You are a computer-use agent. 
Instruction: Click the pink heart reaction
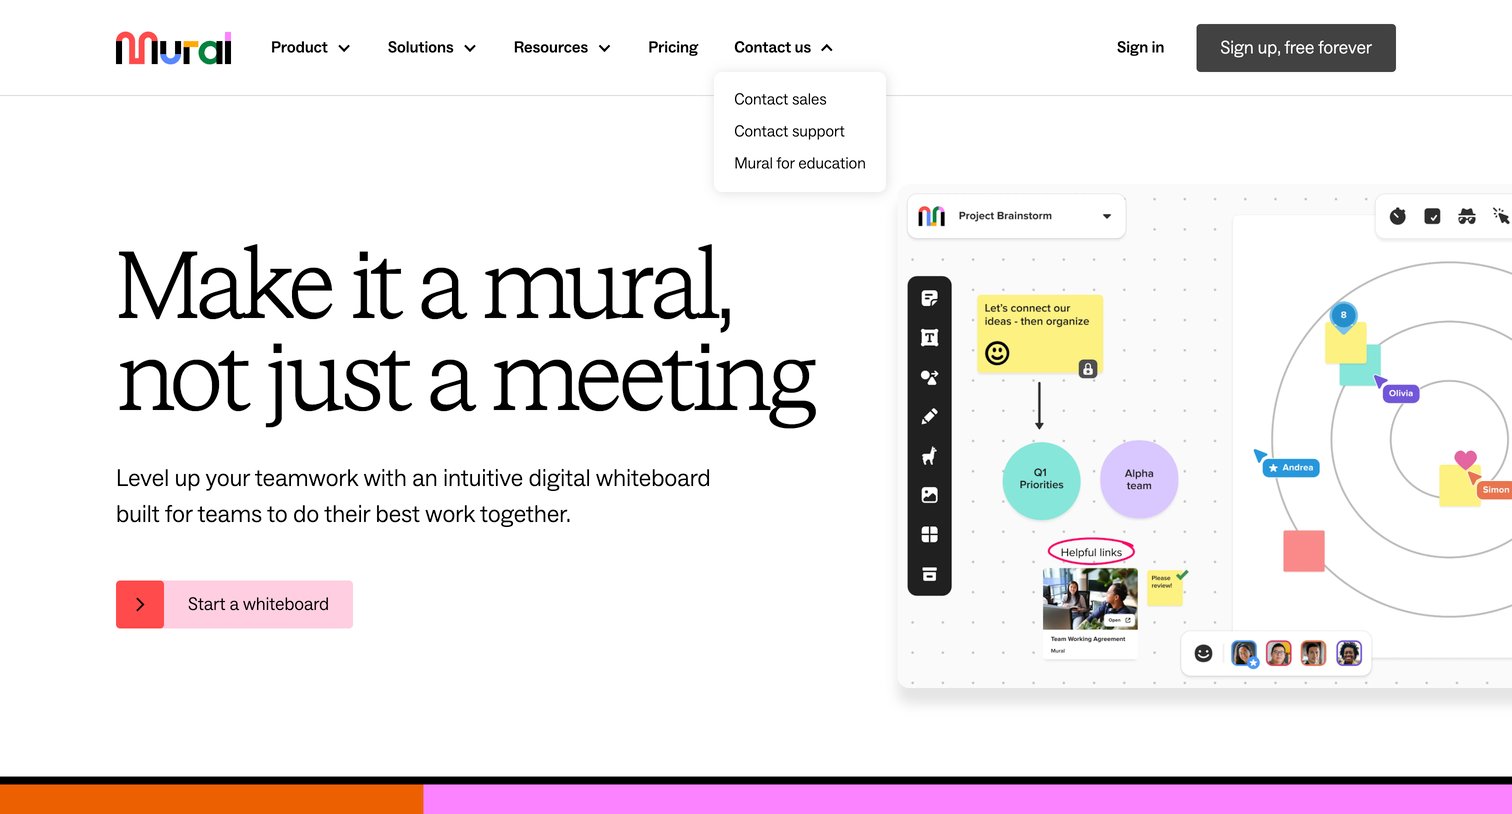(x=1465, y=460)
